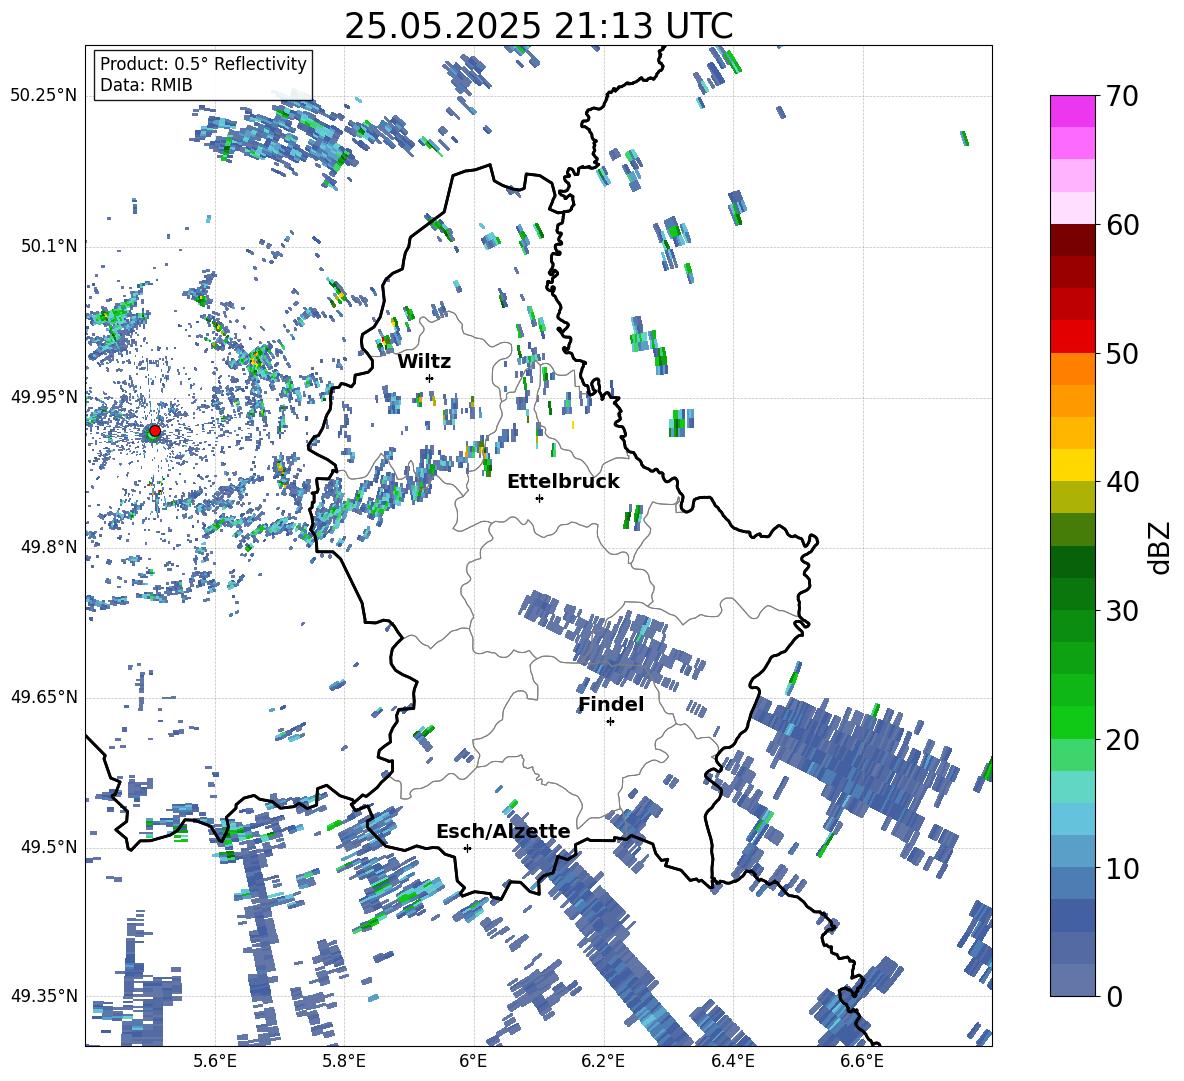This screenshot has width=1184, height=1081.
Task: Click the 49.35°N latitude label
Action: (44, 996)
